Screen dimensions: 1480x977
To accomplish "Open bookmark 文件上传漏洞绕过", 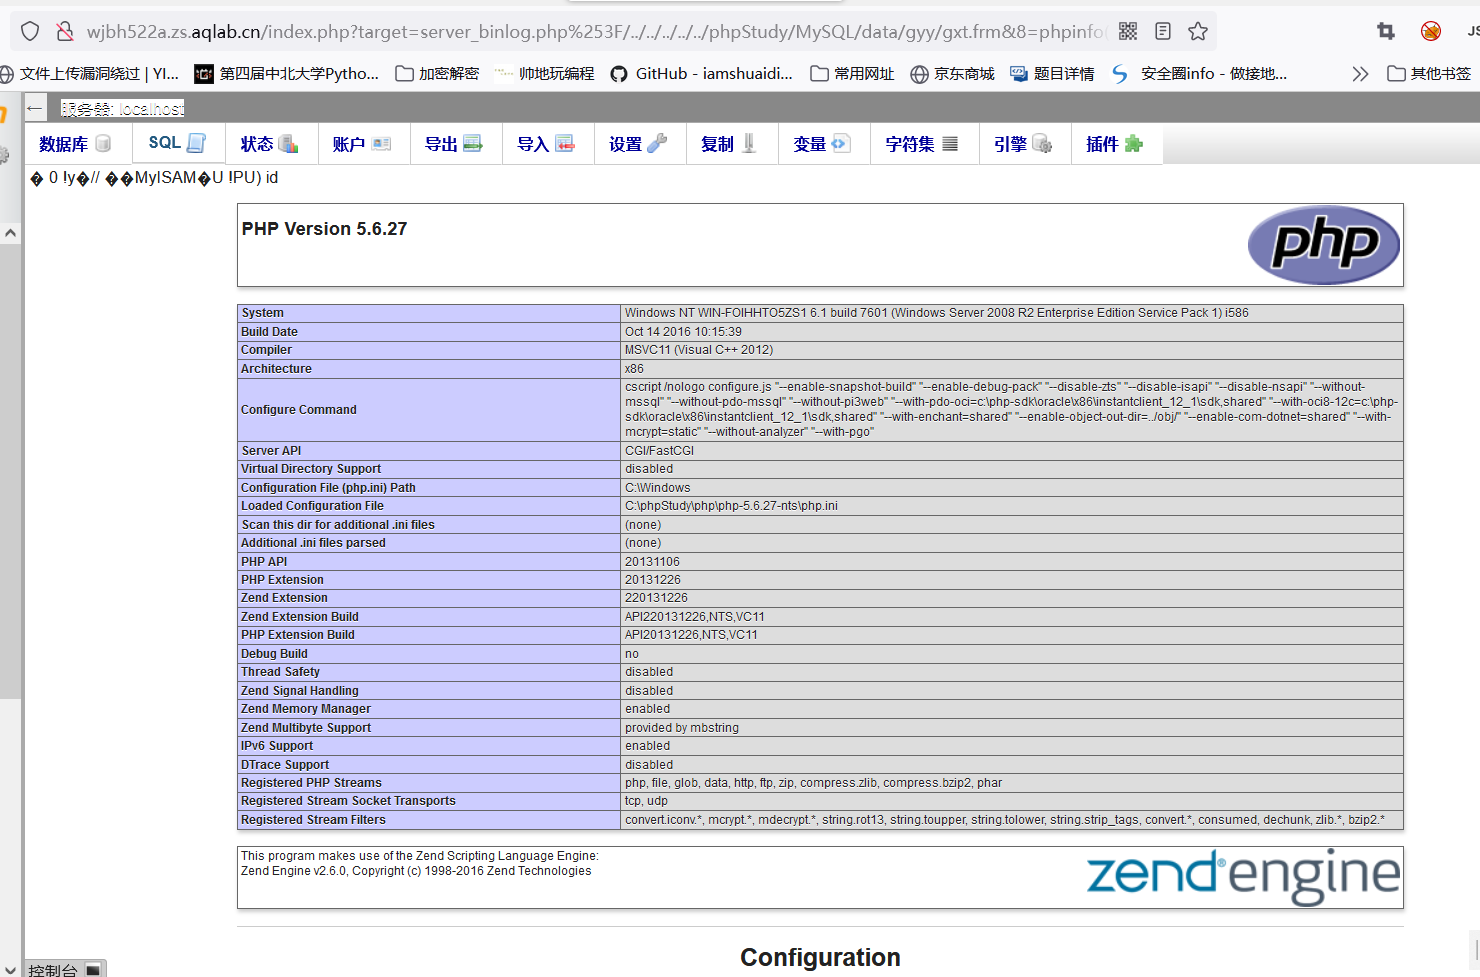I will pos(90,73).
